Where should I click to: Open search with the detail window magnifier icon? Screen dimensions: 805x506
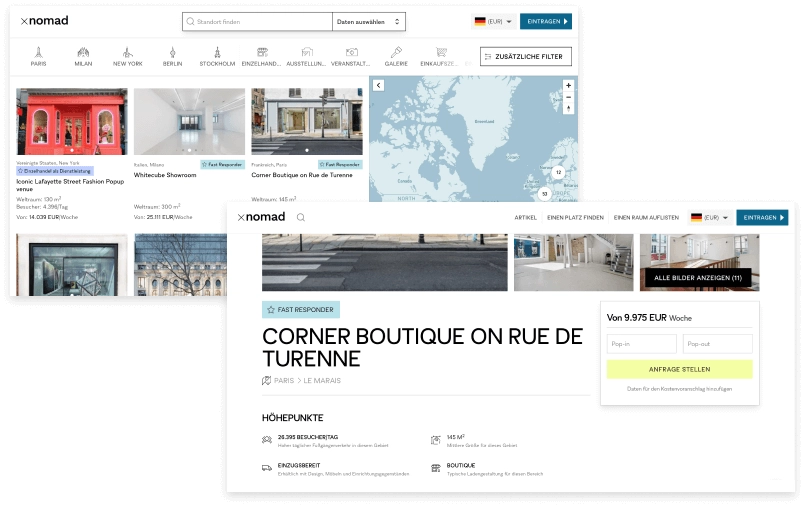[301, 218]
